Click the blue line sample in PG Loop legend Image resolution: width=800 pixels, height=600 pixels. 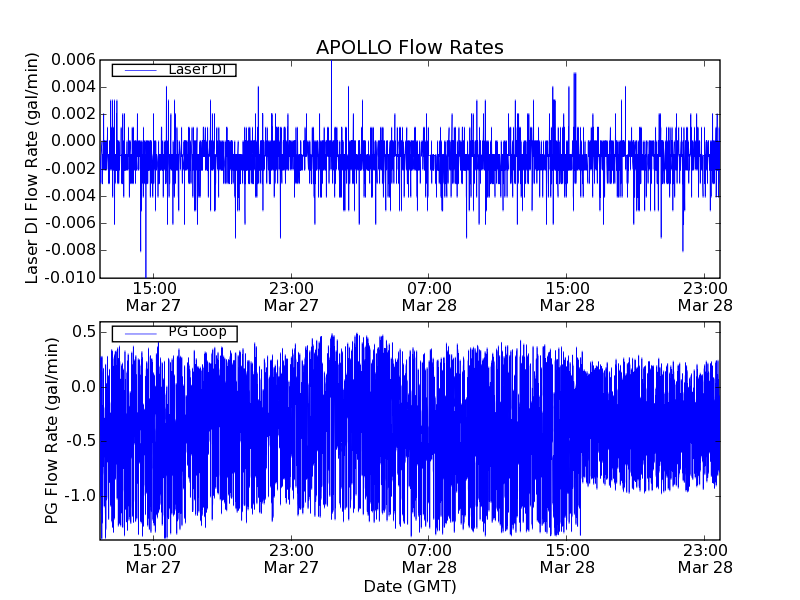pyautogui.click(x=136, y=333)
